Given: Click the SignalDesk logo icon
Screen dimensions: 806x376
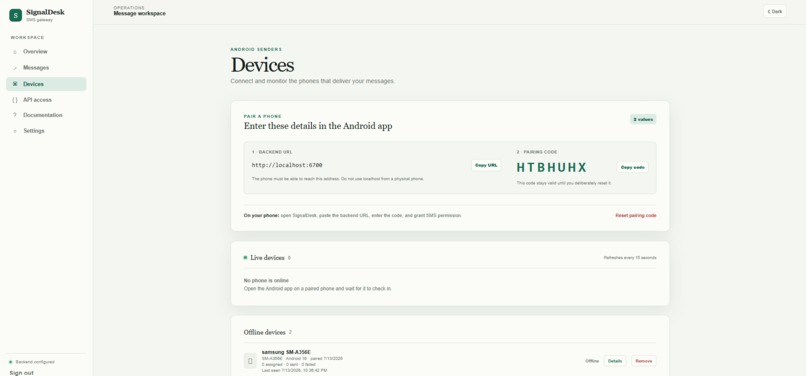Looking at the screenshot, I should point(15,15).
